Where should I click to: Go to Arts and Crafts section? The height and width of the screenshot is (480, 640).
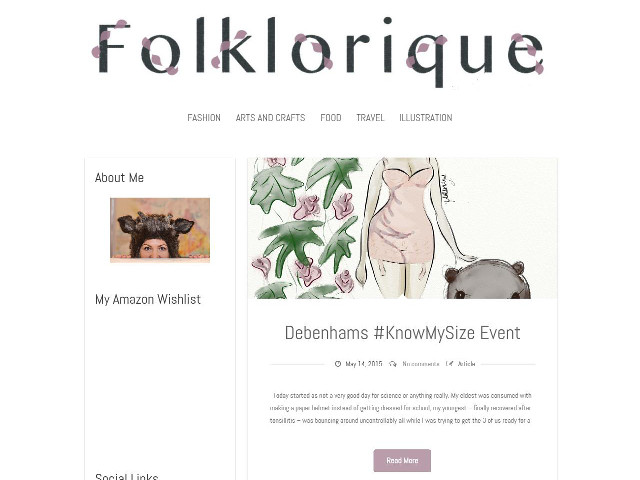271,118
